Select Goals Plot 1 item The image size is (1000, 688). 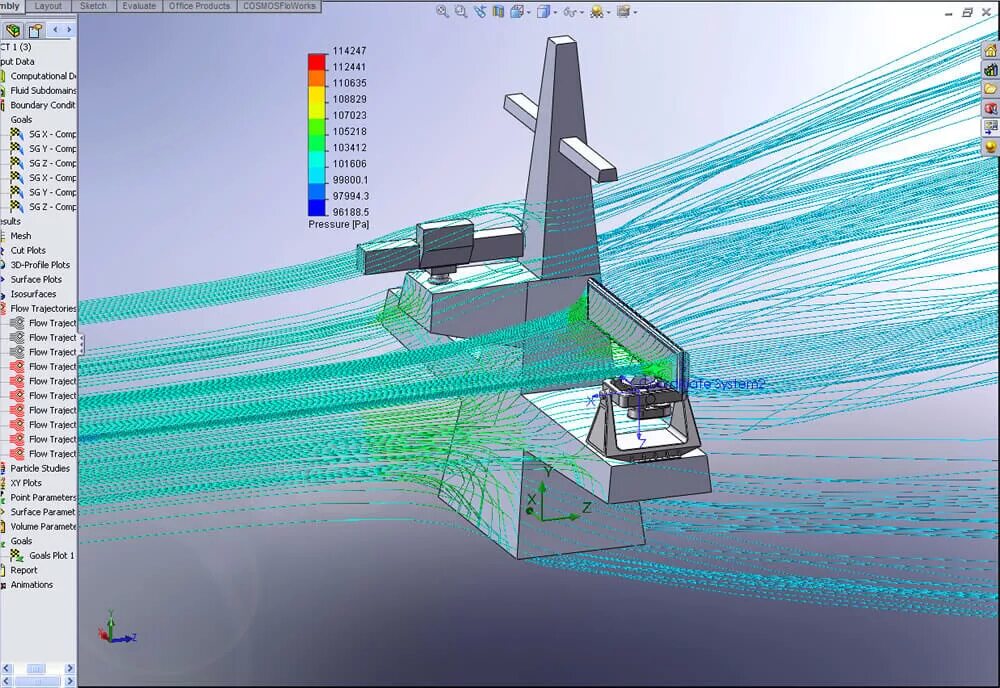[43, 555]
